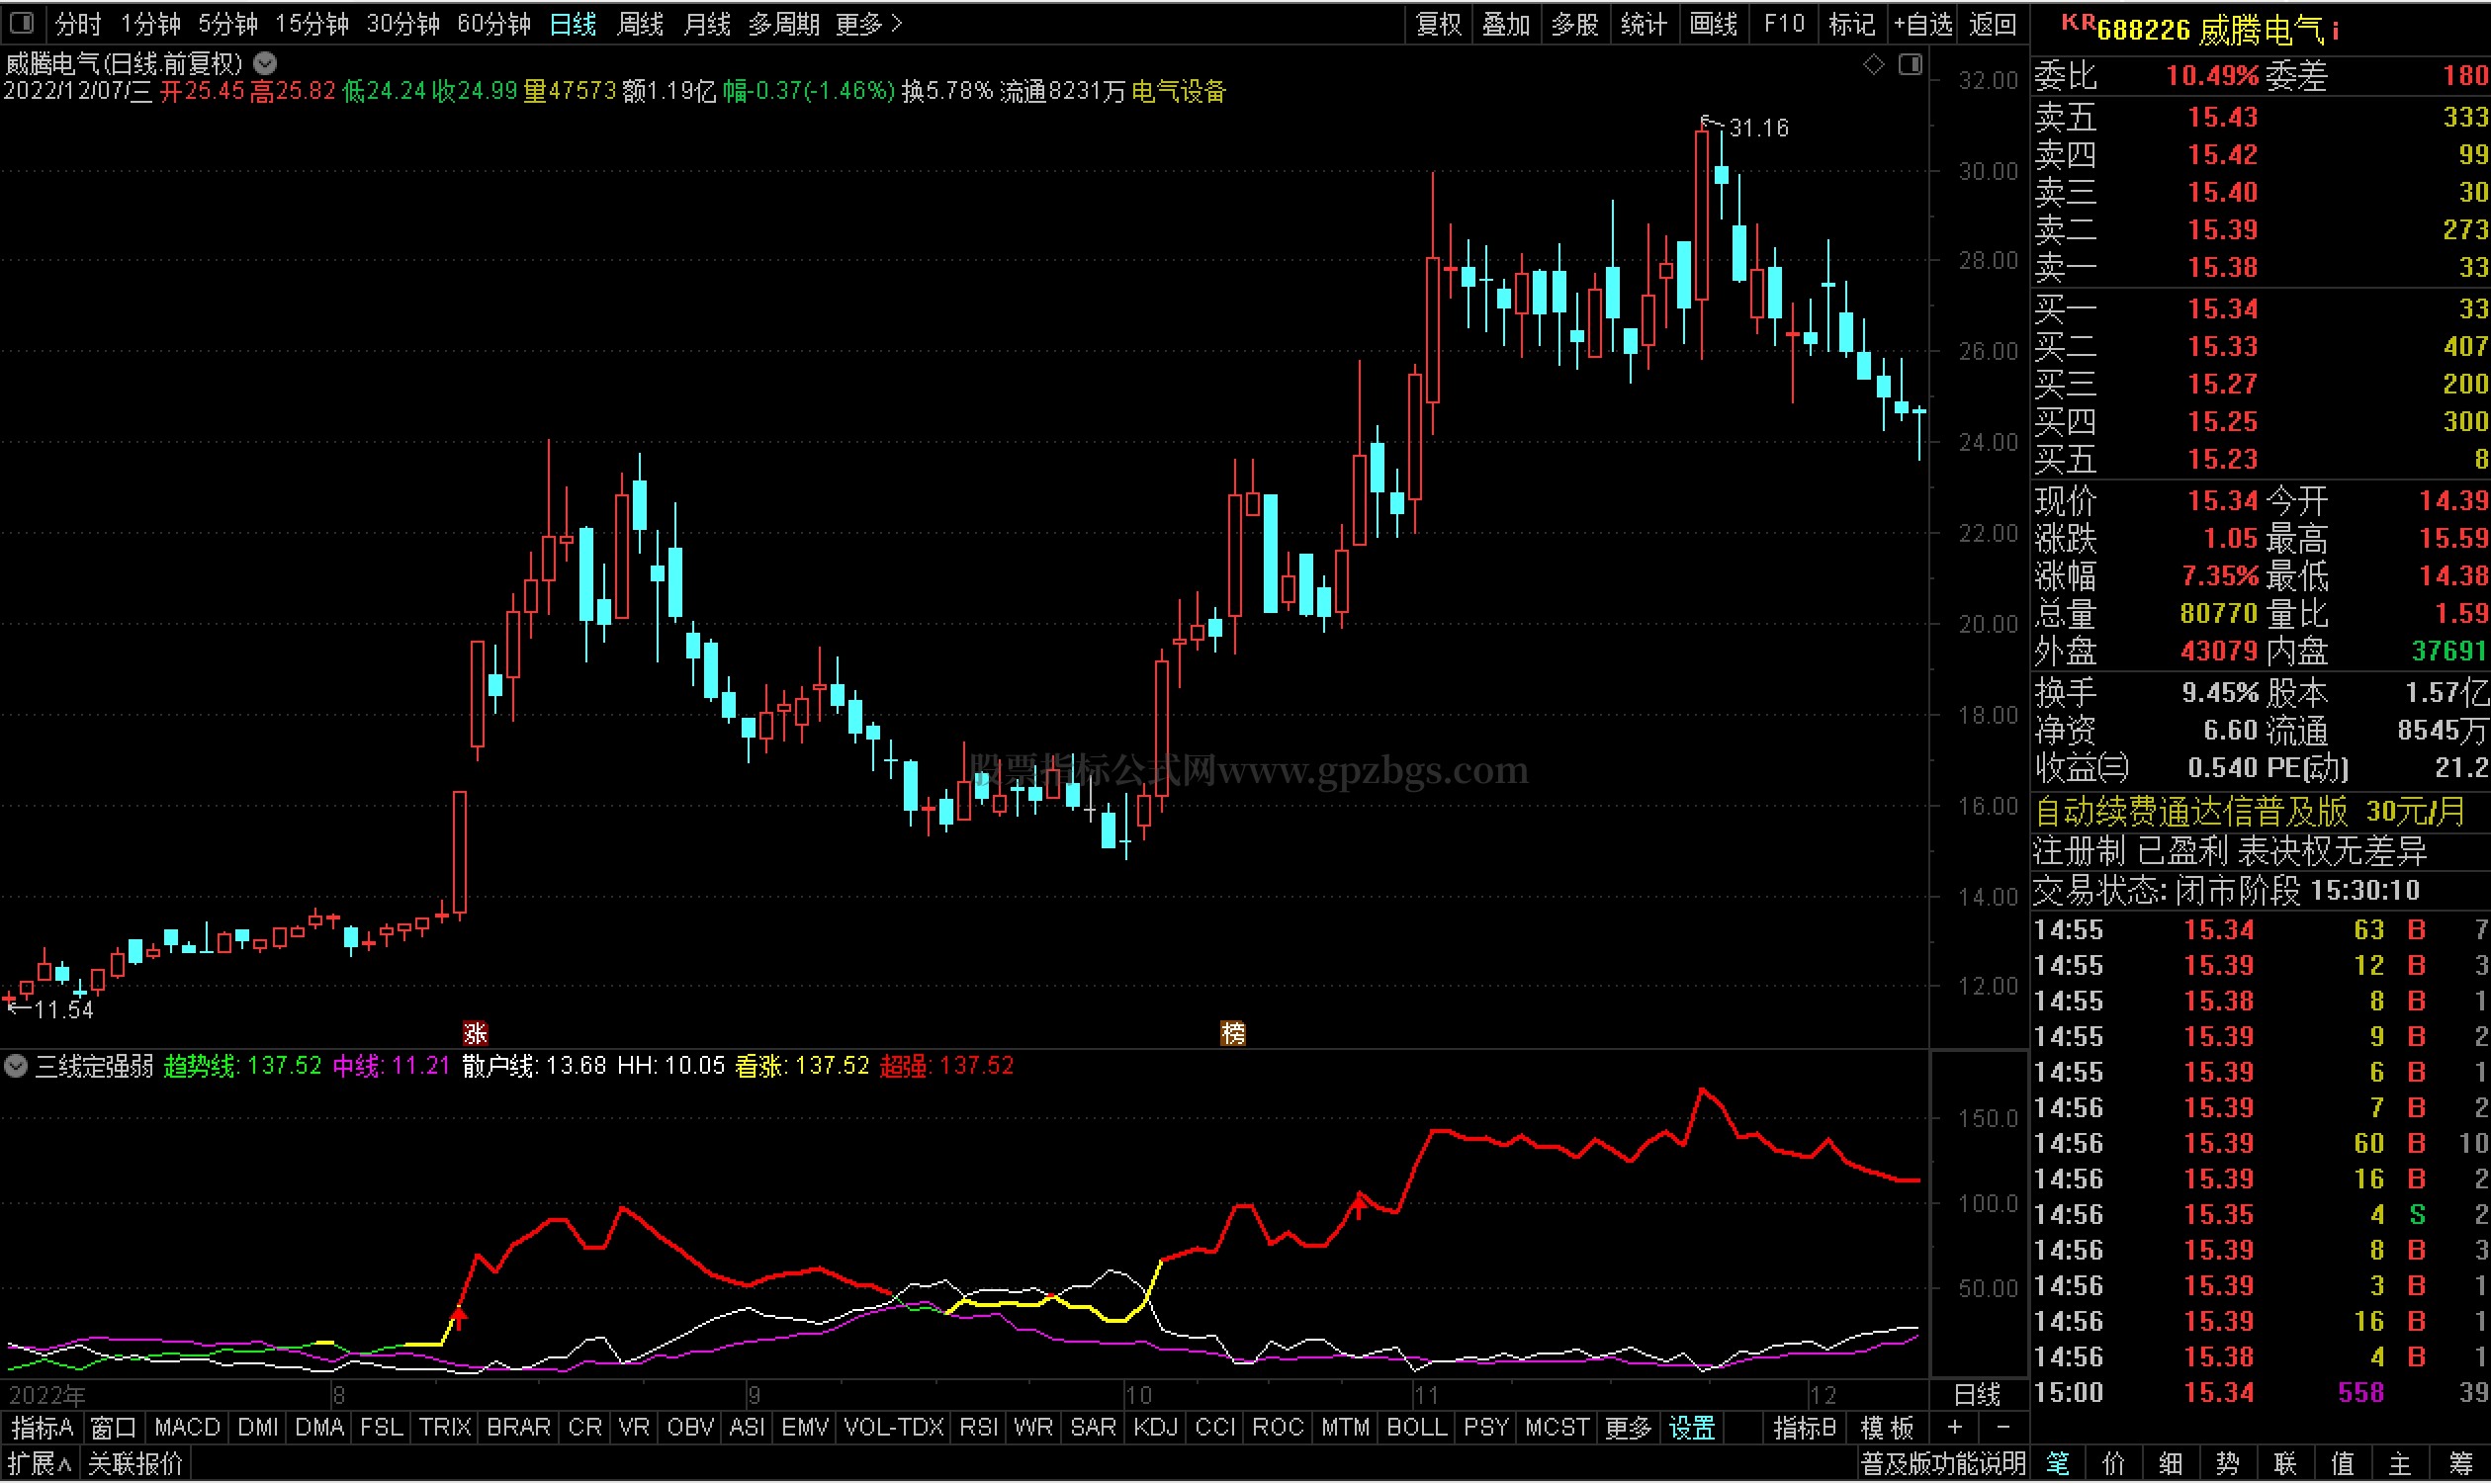The width and height of the screenshot is (2491, 1484).
Task: Switch indicator to BRAR
Action: pos(518,1428)
